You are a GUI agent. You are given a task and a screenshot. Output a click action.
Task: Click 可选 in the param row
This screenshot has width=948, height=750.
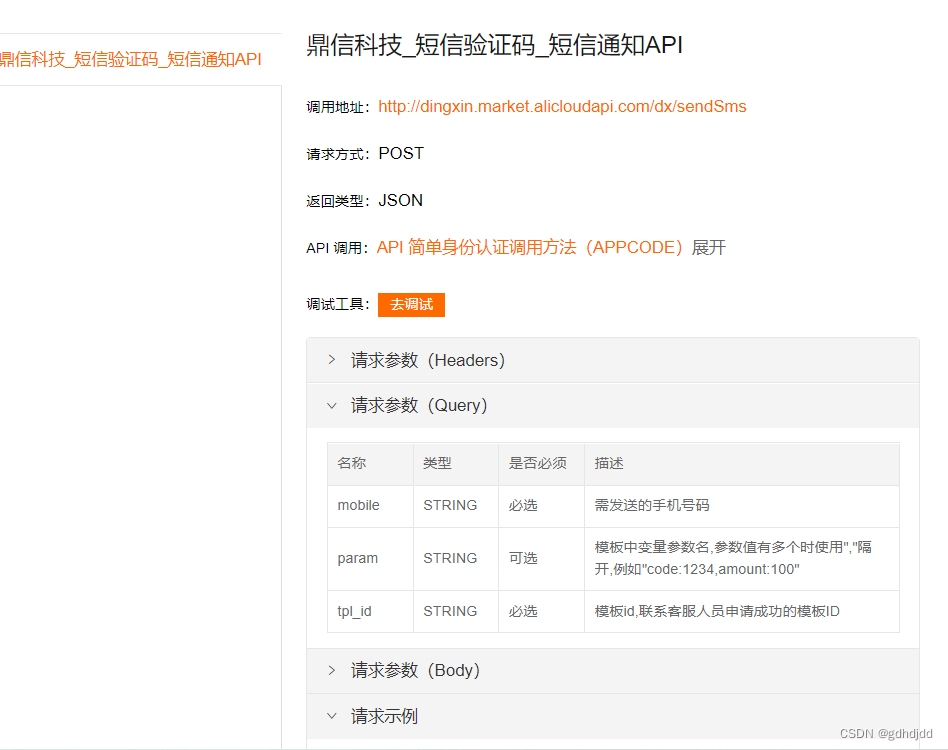click(x=523, y=558)
